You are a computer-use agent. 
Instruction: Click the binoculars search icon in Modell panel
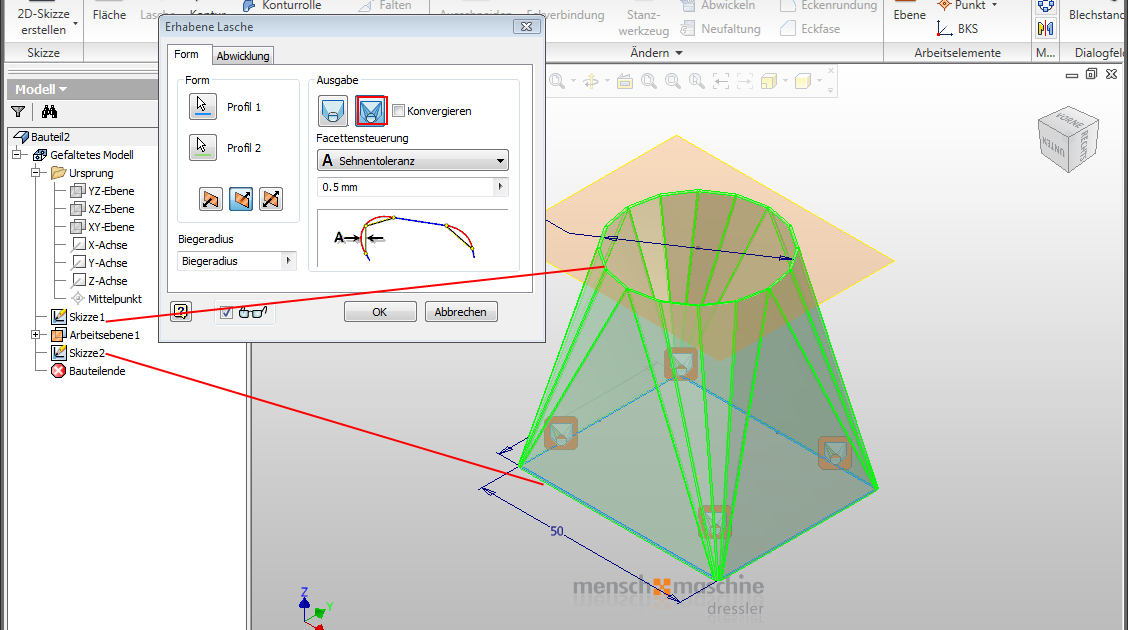48,112
